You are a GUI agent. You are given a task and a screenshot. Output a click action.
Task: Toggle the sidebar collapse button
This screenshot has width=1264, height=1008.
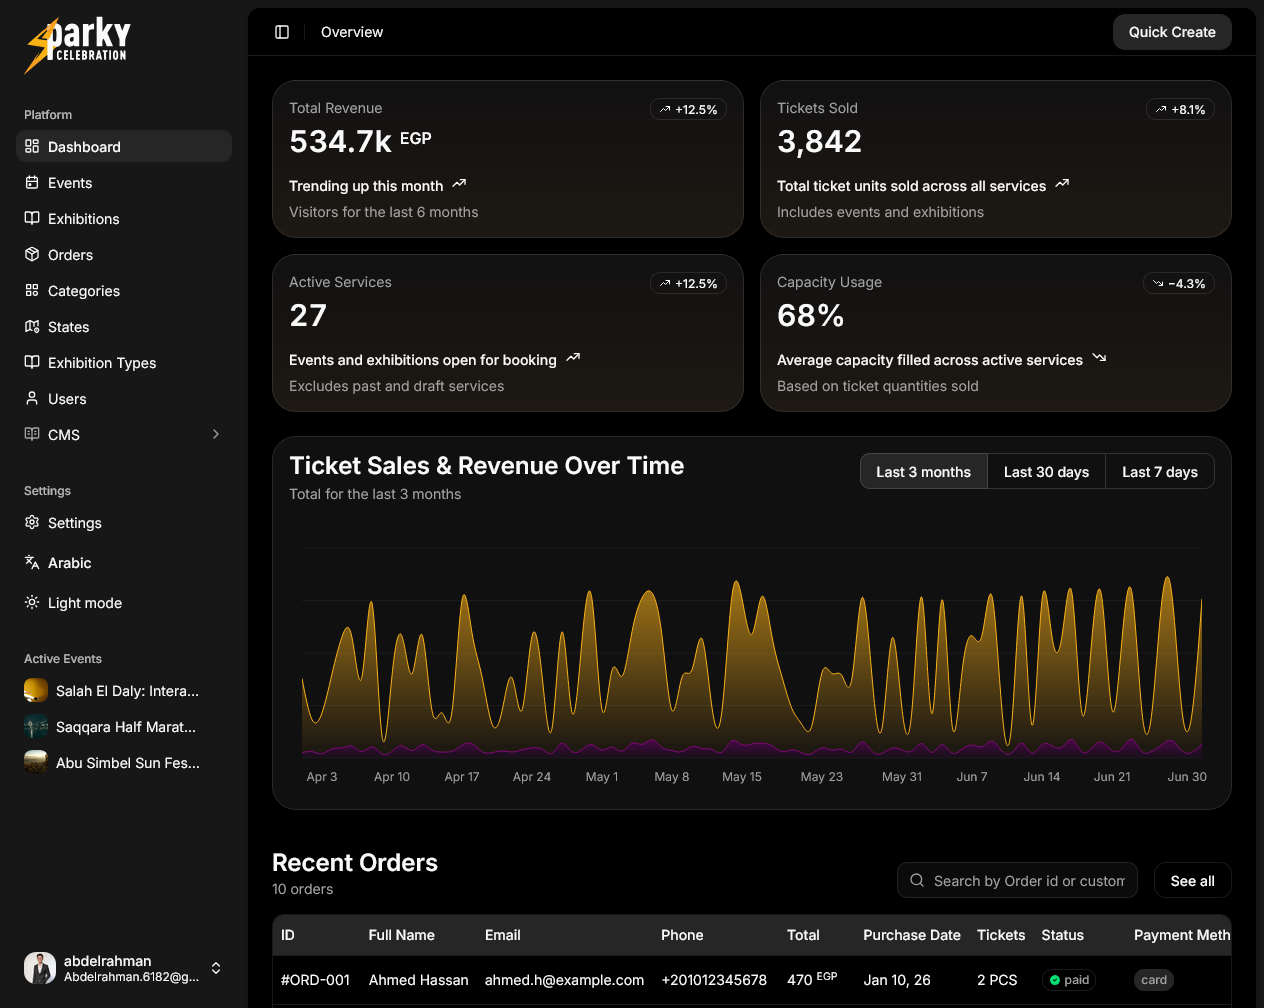click(282, 31)
